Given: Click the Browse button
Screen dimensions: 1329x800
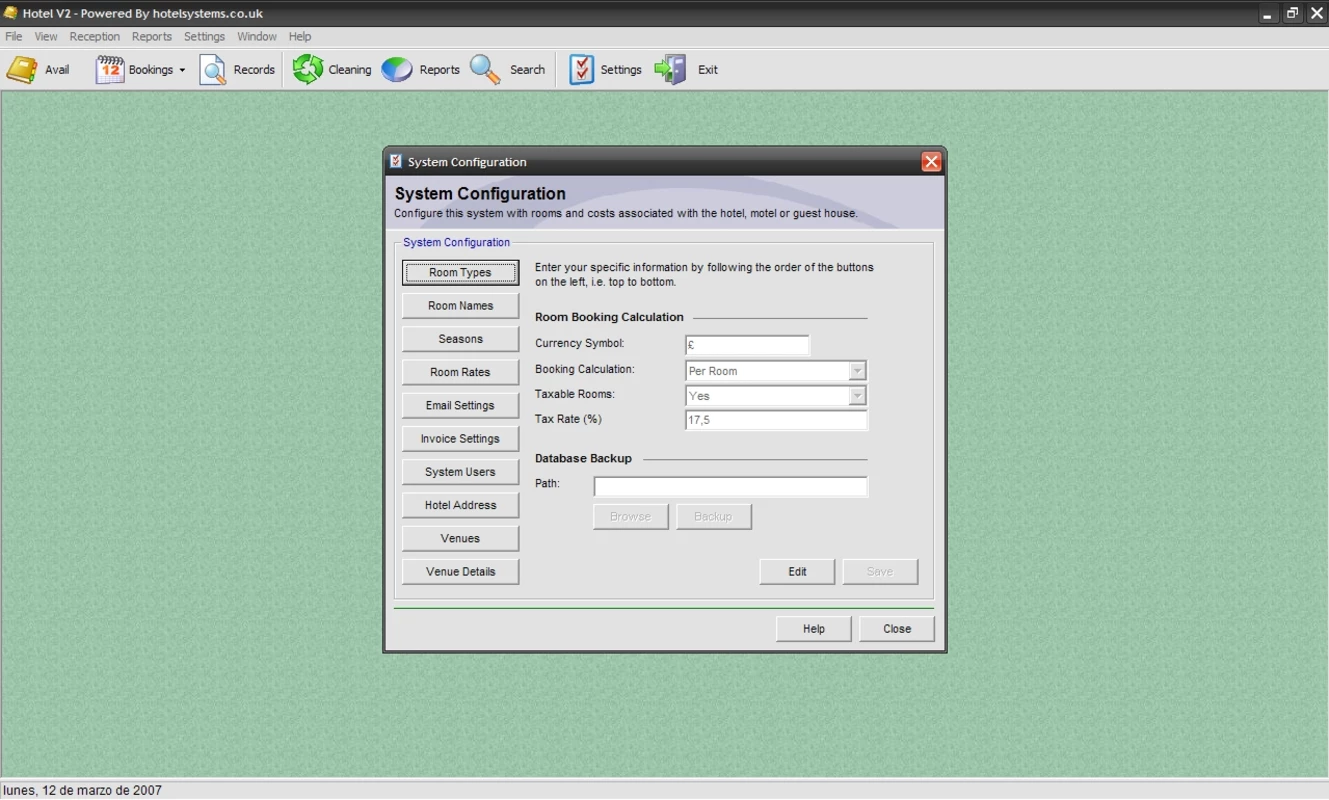Looking at the screenshot, I should pos(631,517).
